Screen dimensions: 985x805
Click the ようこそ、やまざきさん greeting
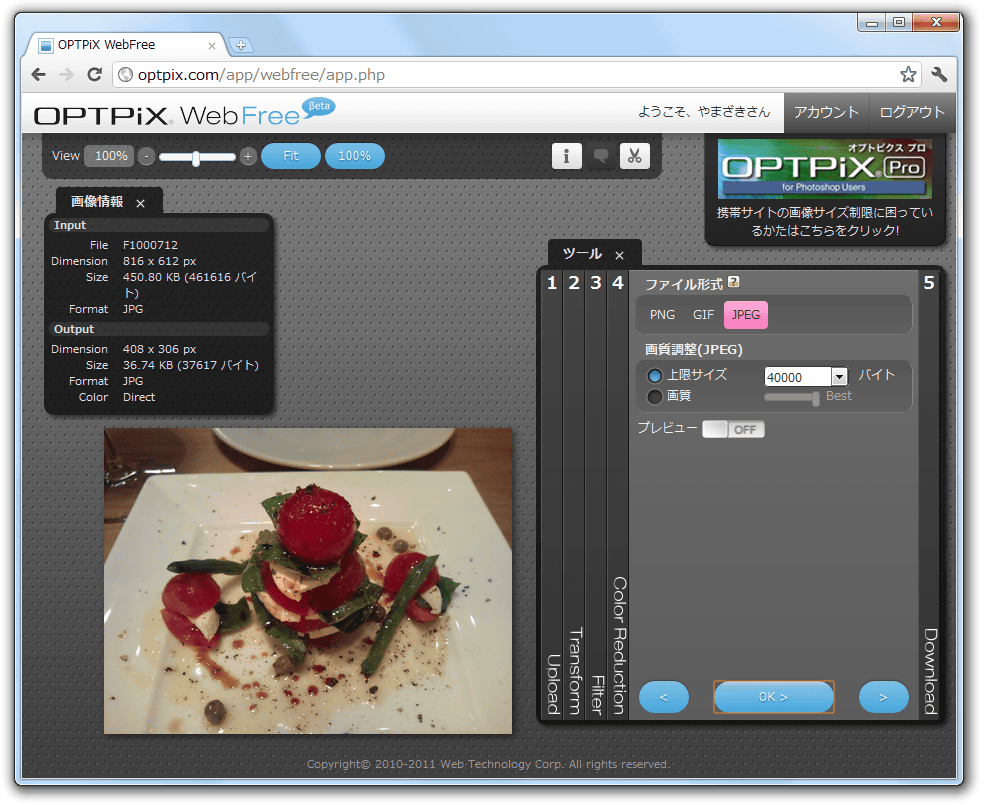tap(704, 112)
